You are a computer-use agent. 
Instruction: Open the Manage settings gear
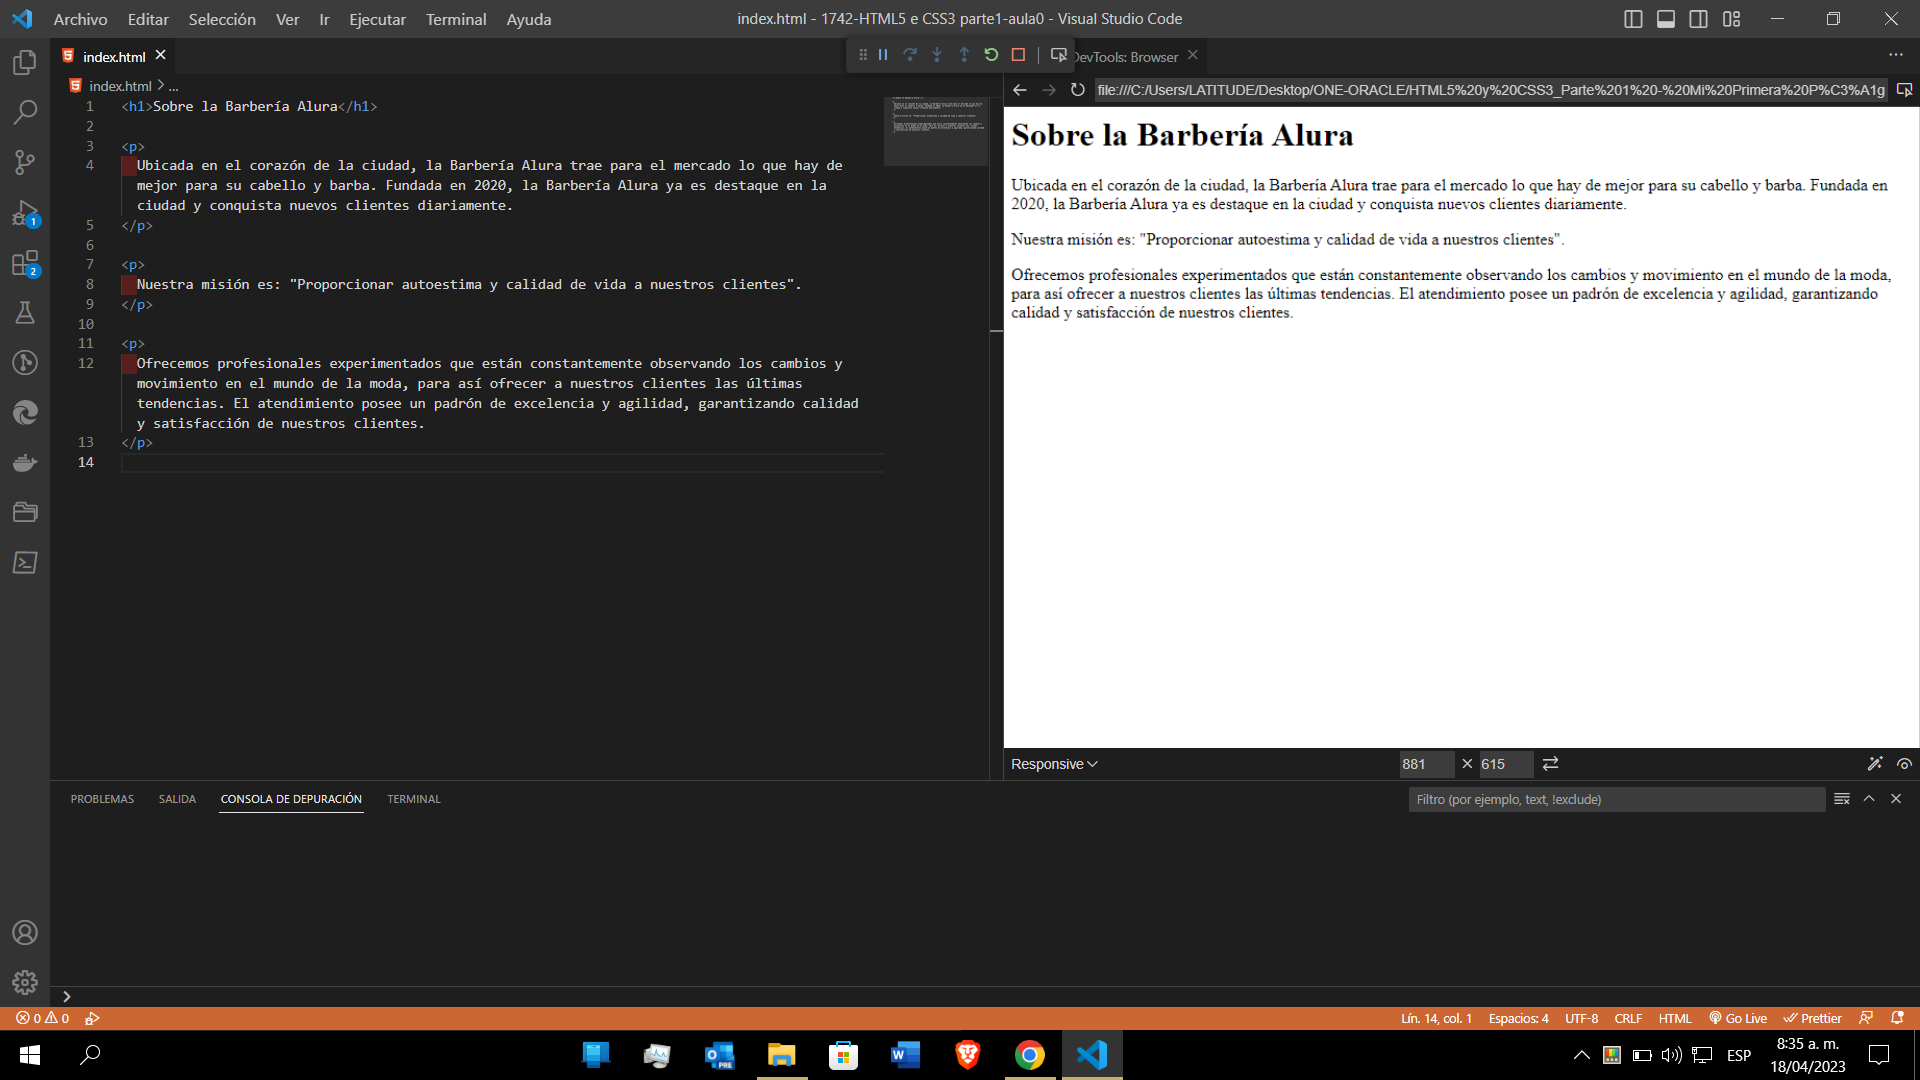tap(25, 982)
